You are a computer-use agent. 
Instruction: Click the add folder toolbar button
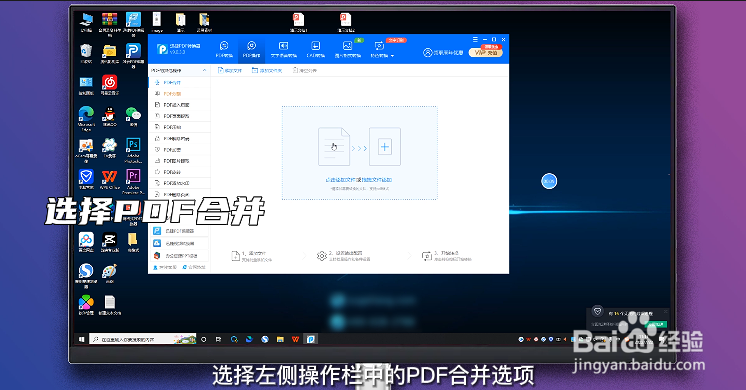coord(267,70)
